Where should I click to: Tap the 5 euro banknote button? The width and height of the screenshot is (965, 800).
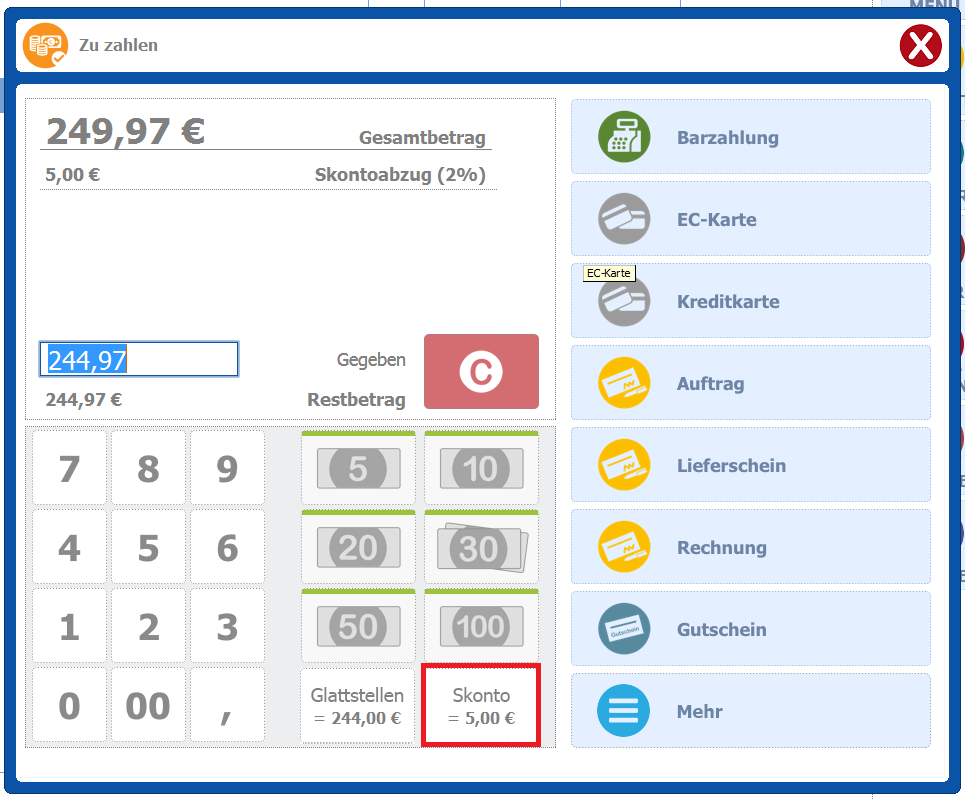pos(358,468)
